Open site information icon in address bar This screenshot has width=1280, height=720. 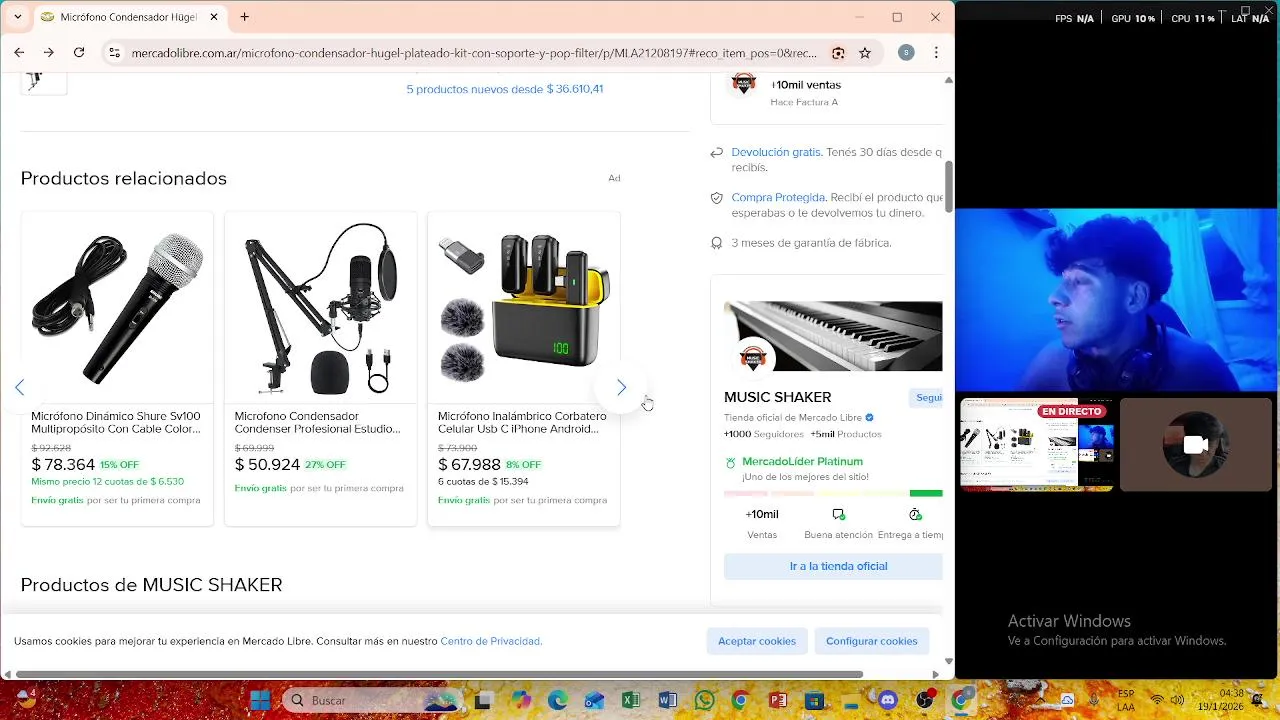[114, 53]
